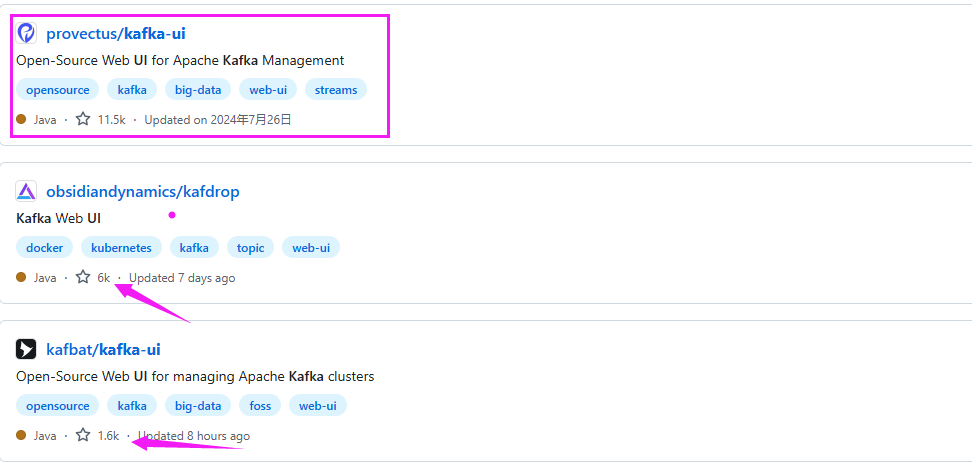
Task: Select the web-ui tag on kafbat/kafka-ui
Action: (318, 406)
